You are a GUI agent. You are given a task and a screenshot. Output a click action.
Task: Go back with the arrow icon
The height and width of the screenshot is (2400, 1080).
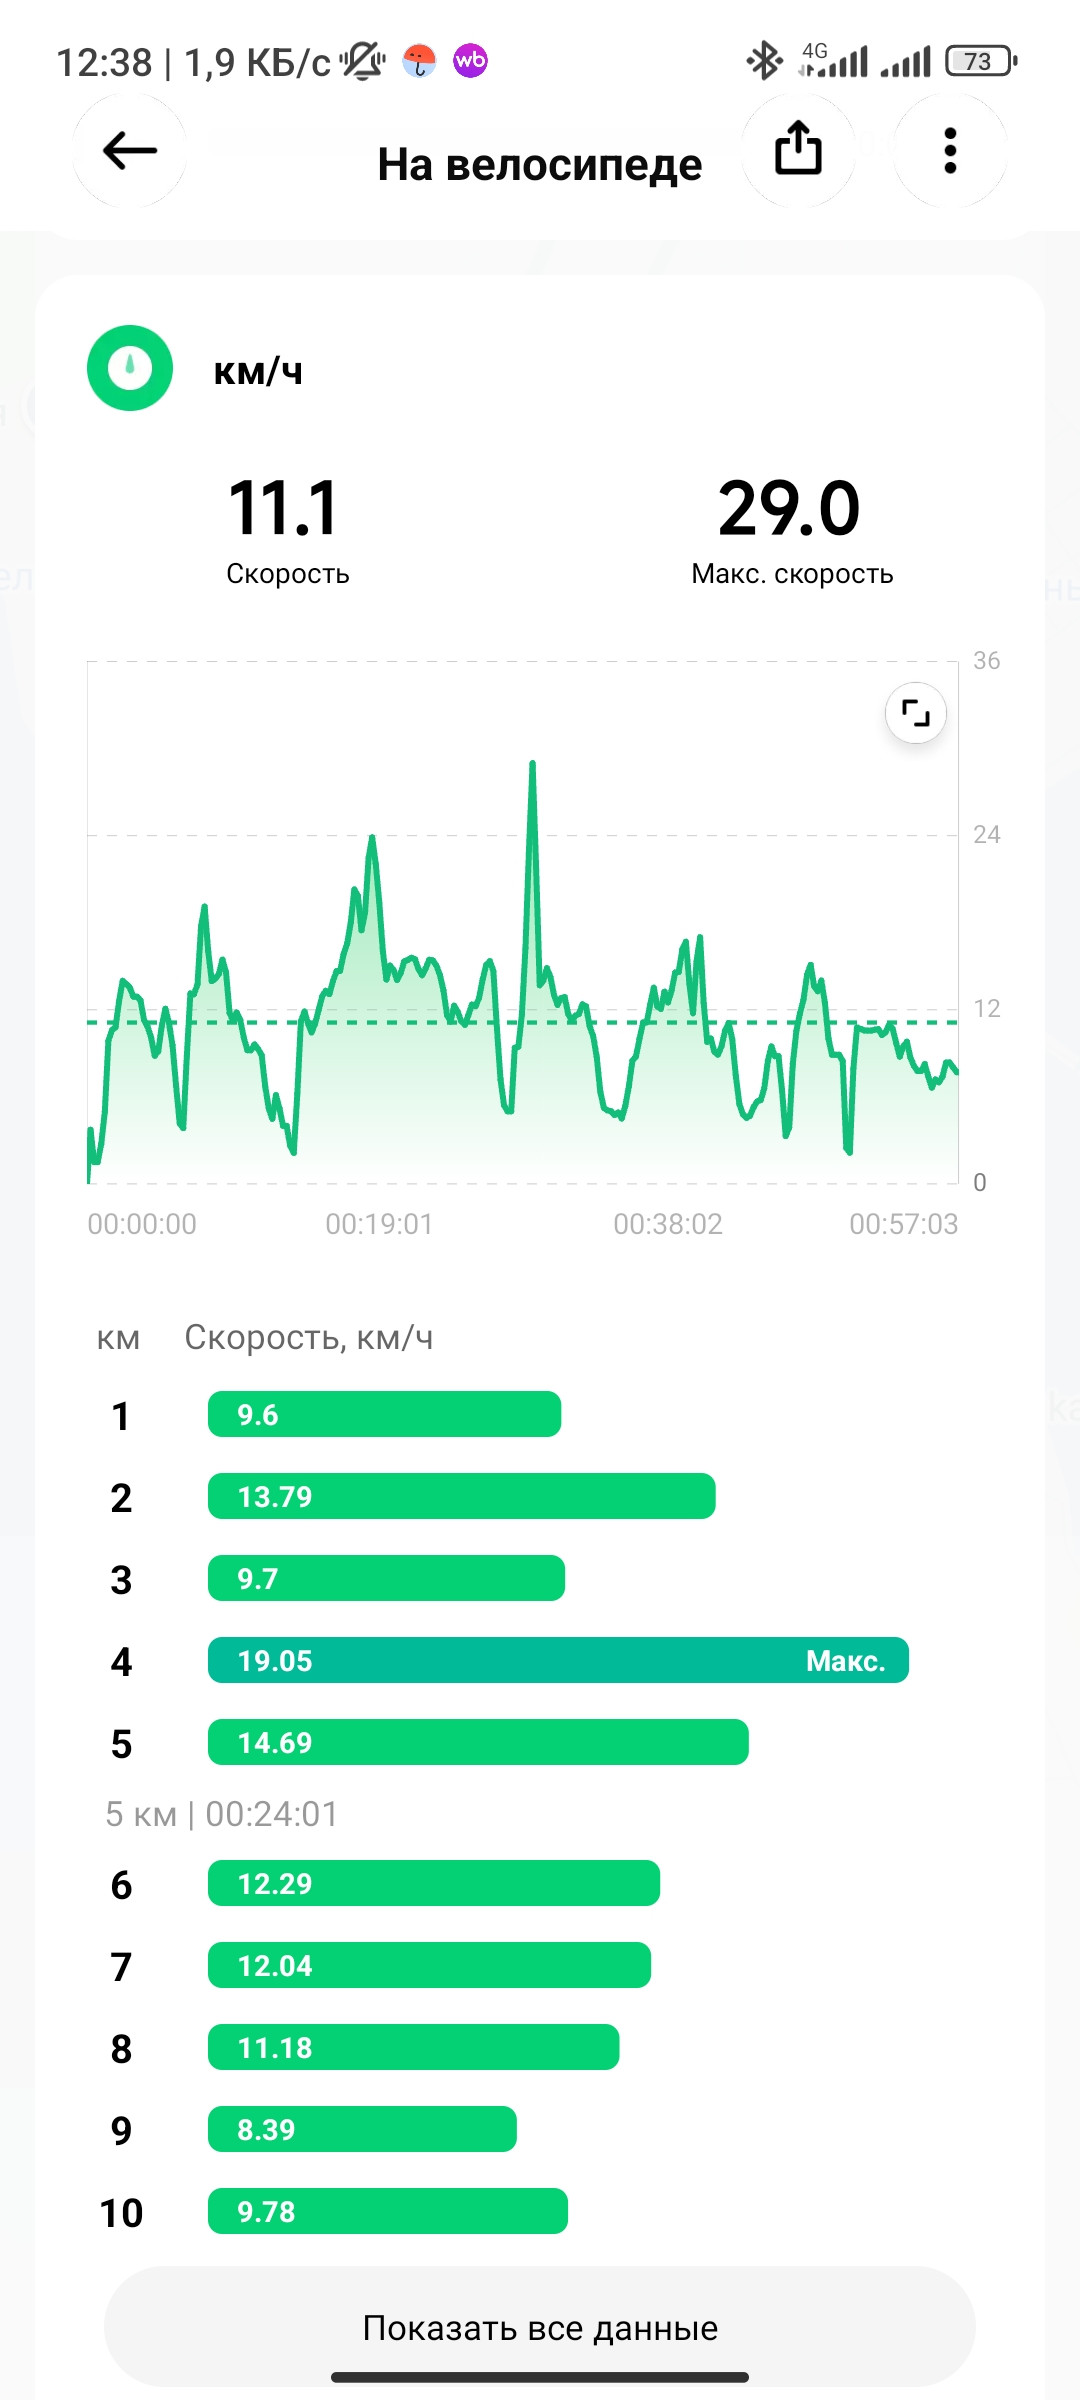[x=130, y=151]
